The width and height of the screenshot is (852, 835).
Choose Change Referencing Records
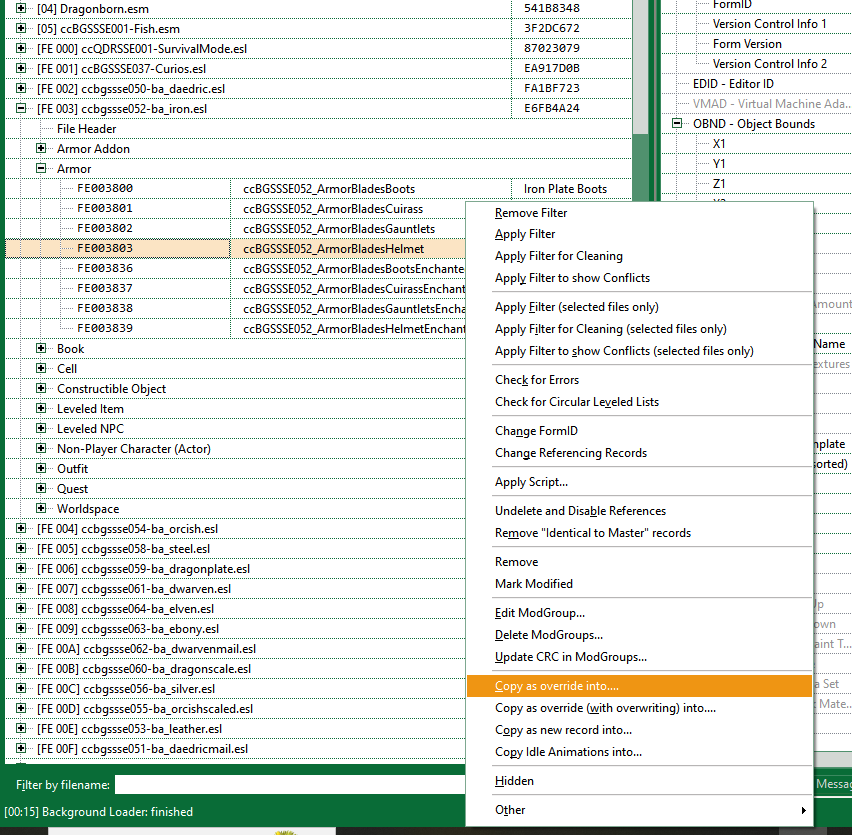[639, 453]
